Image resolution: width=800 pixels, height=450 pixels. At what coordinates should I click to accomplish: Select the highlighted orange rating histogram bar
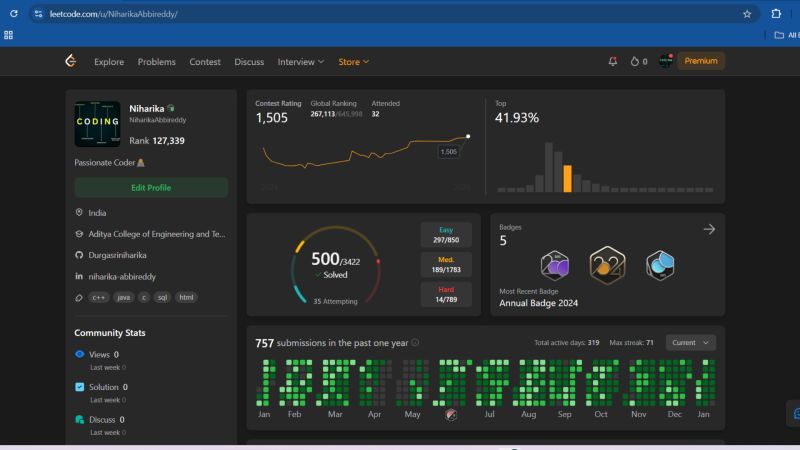(x=567, y=179)
